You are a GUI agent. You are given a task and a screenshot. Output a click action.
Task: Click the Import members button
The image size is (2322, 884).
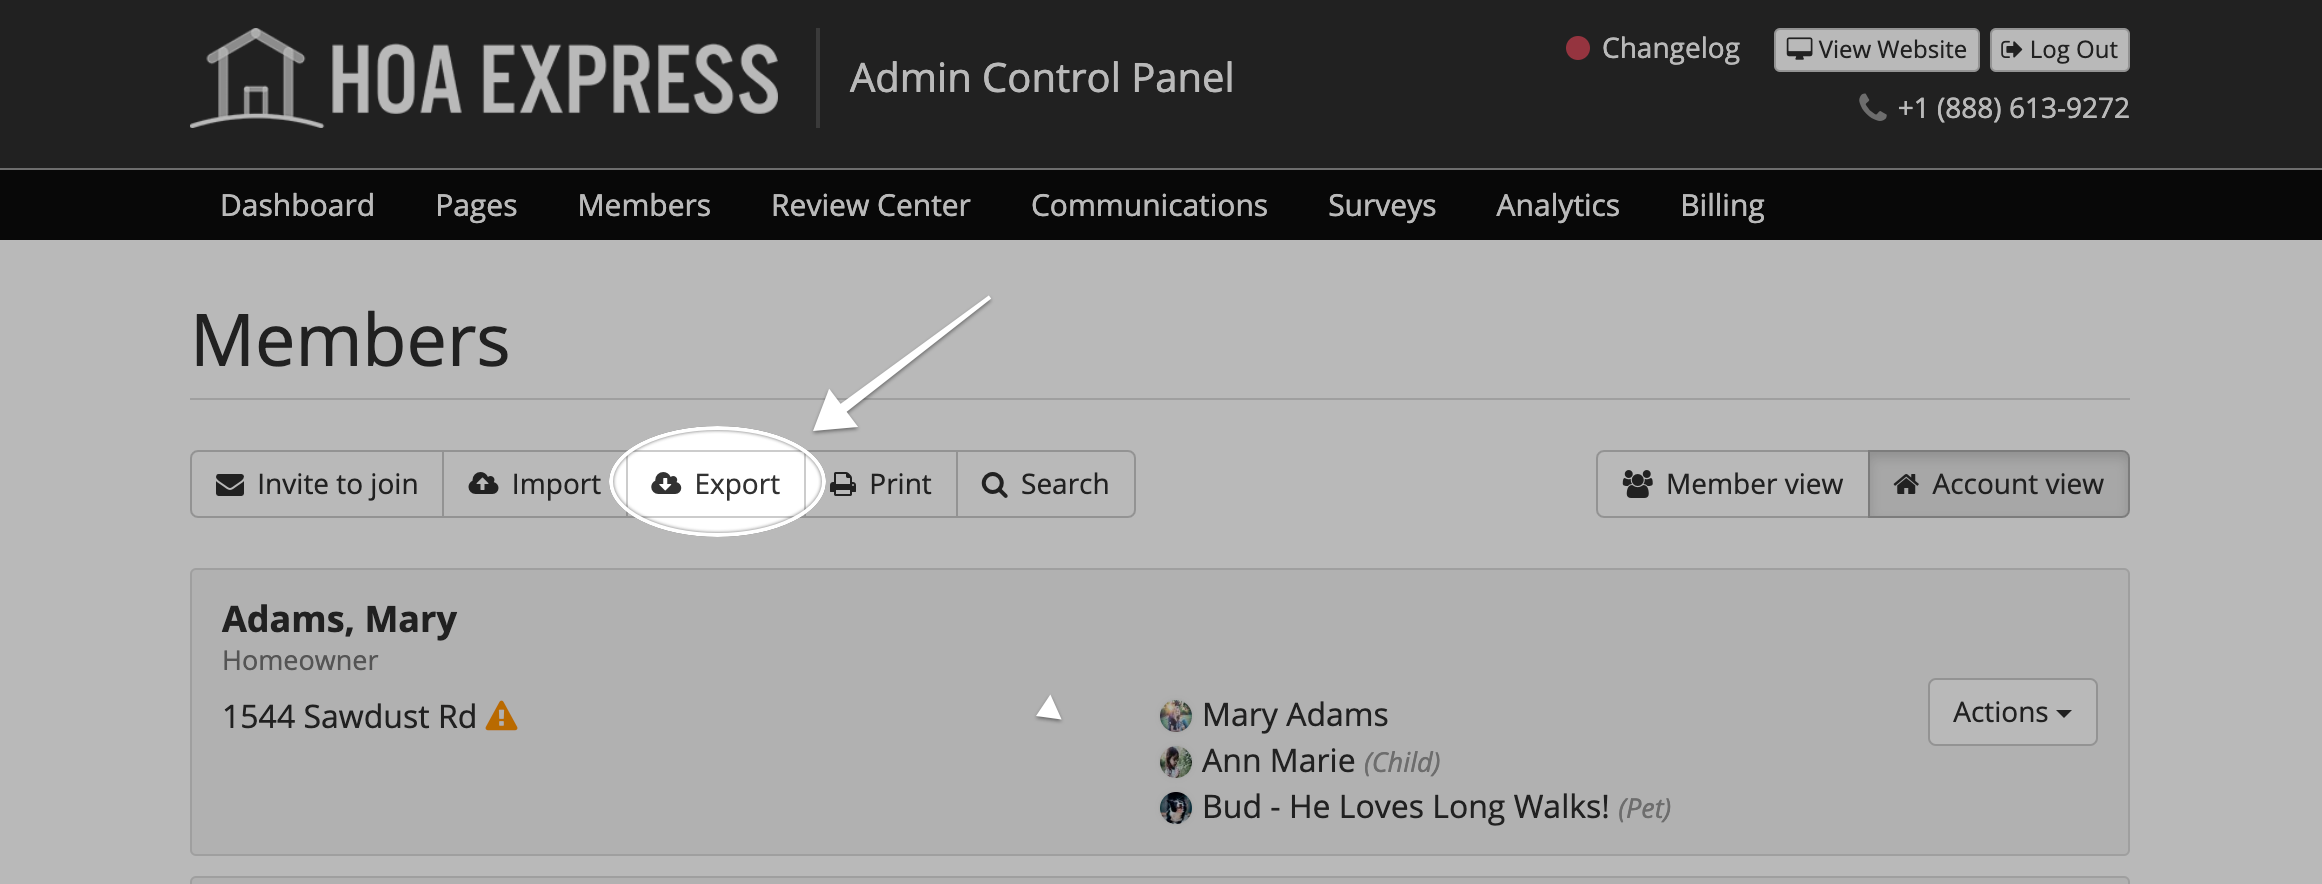(x=535, y=484)
